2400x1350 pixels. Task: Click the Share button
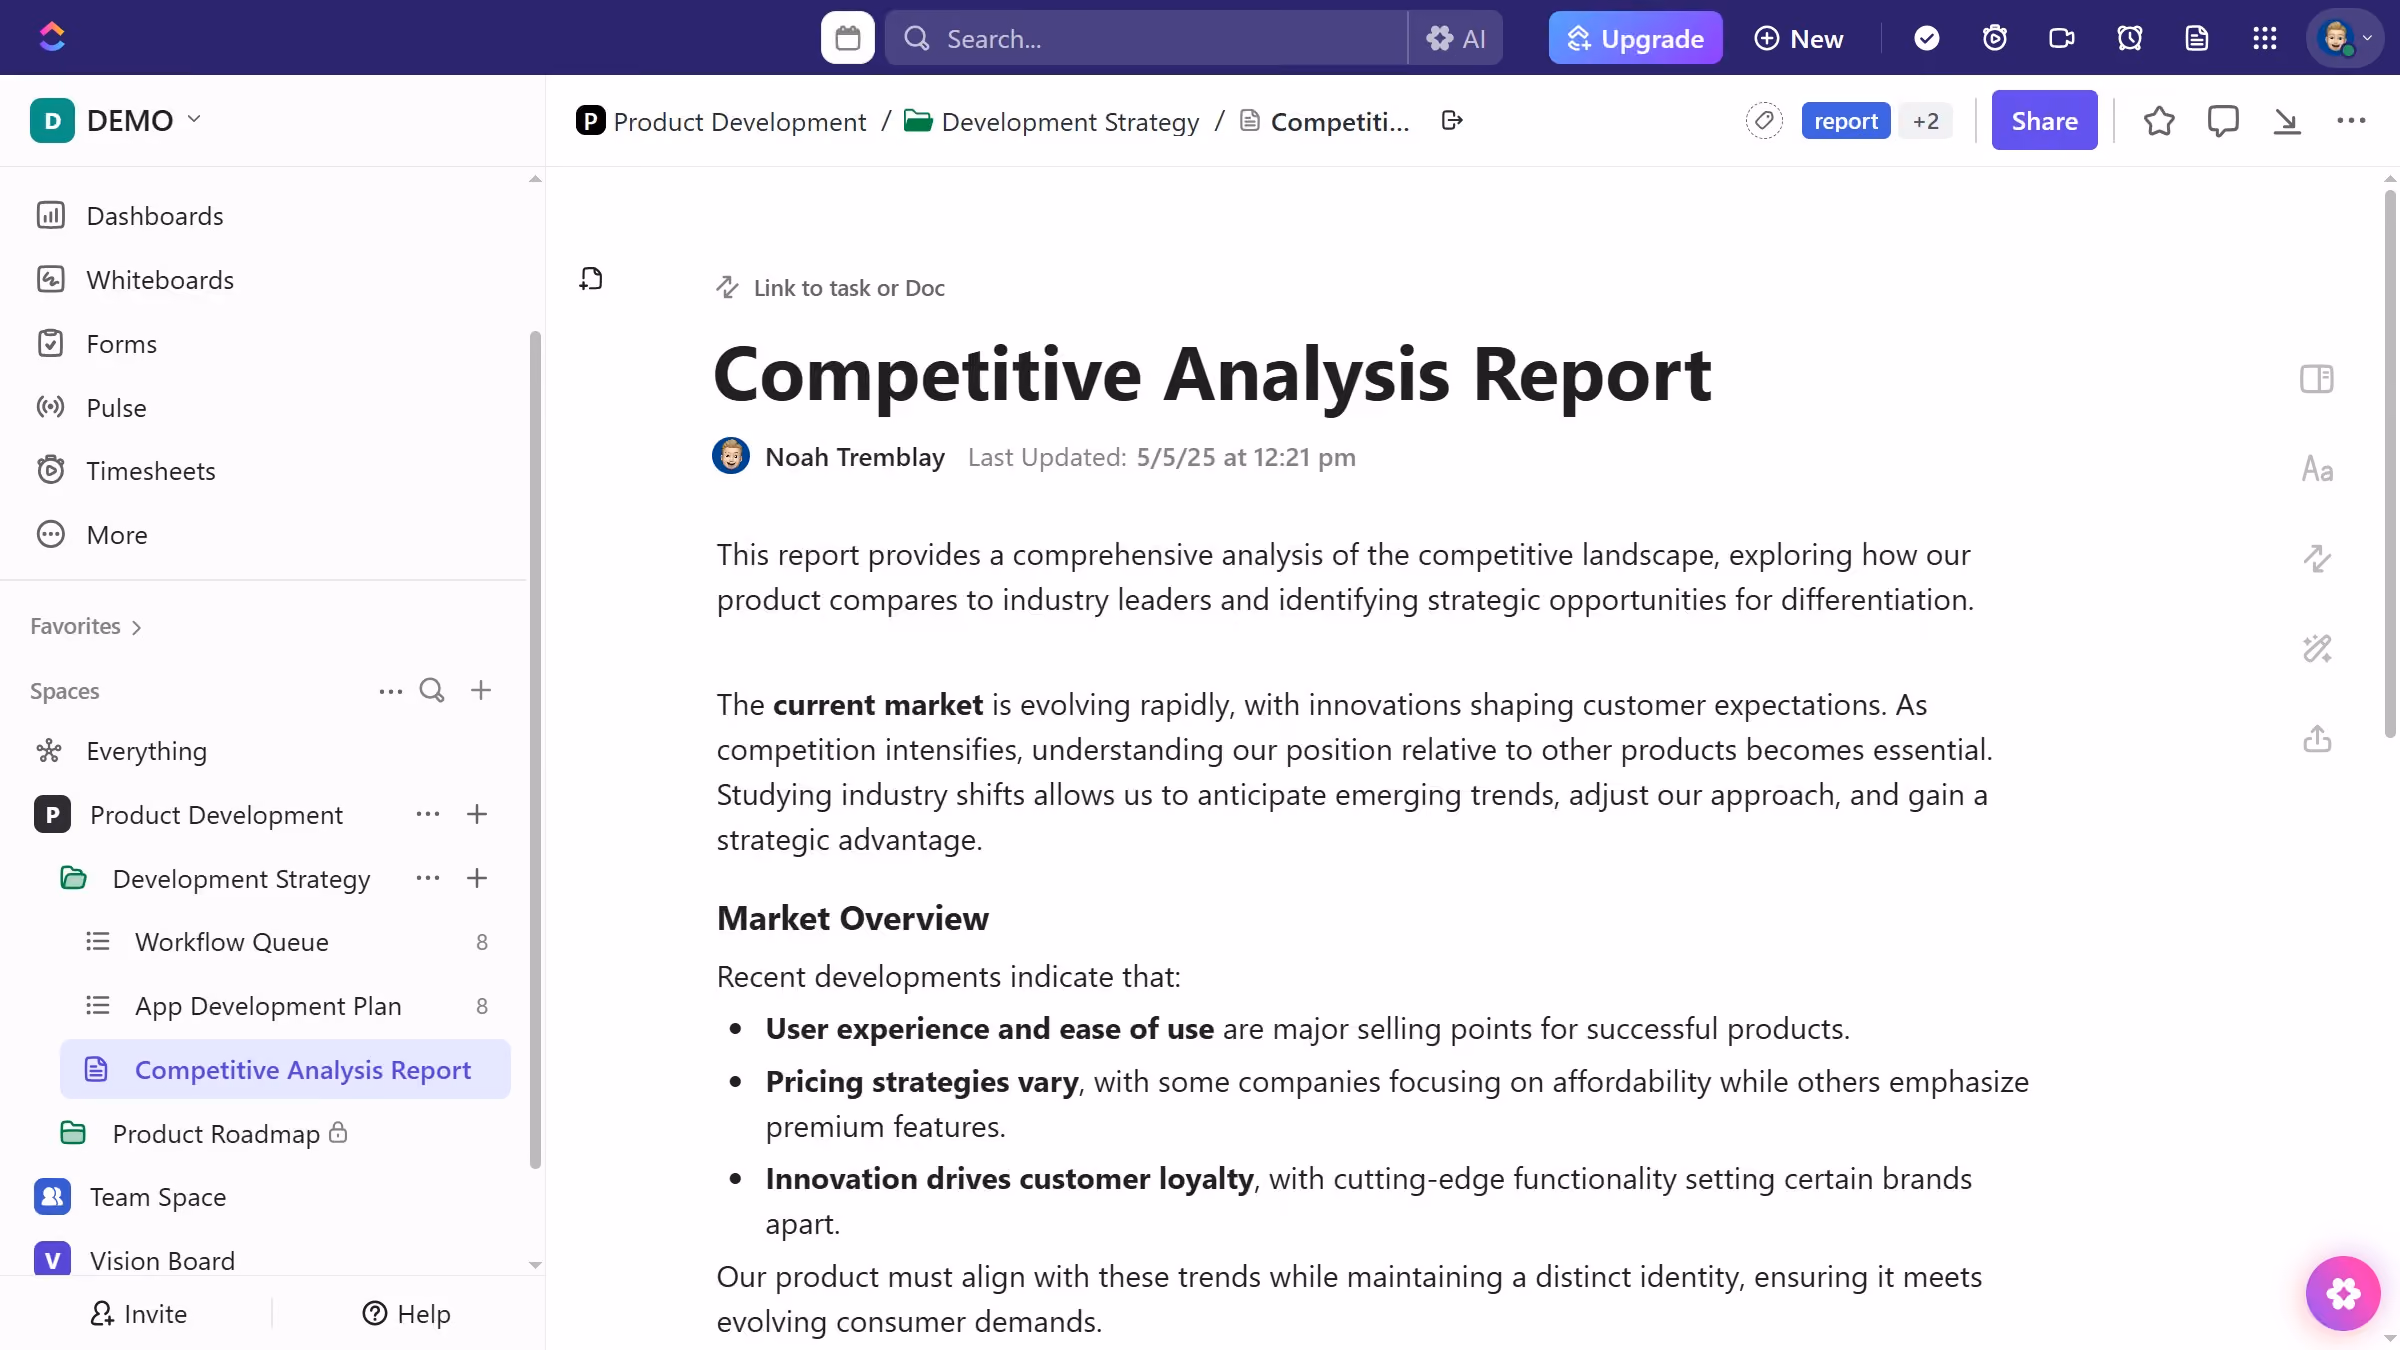coord(2044,121)
